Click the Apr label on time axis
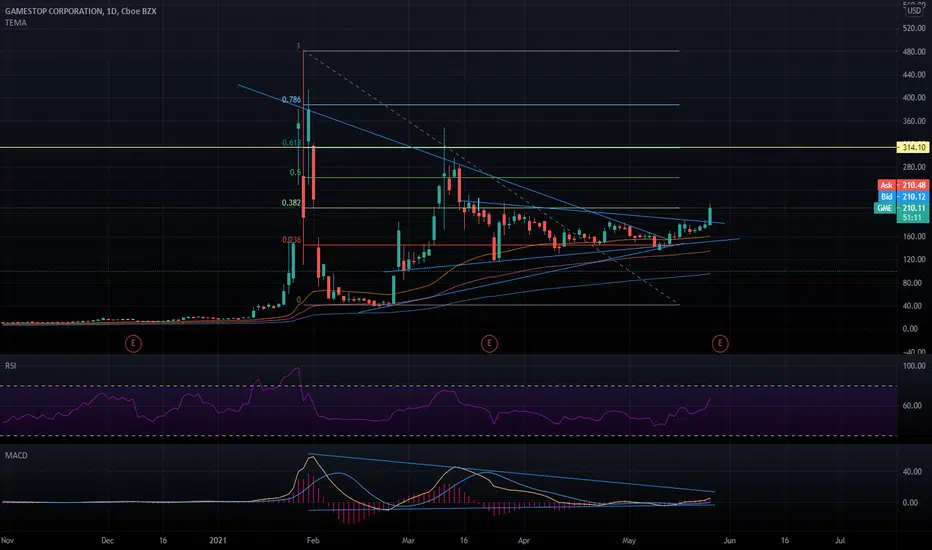The height and width of the screenshot is (550, 932). [x=523, y=540]
